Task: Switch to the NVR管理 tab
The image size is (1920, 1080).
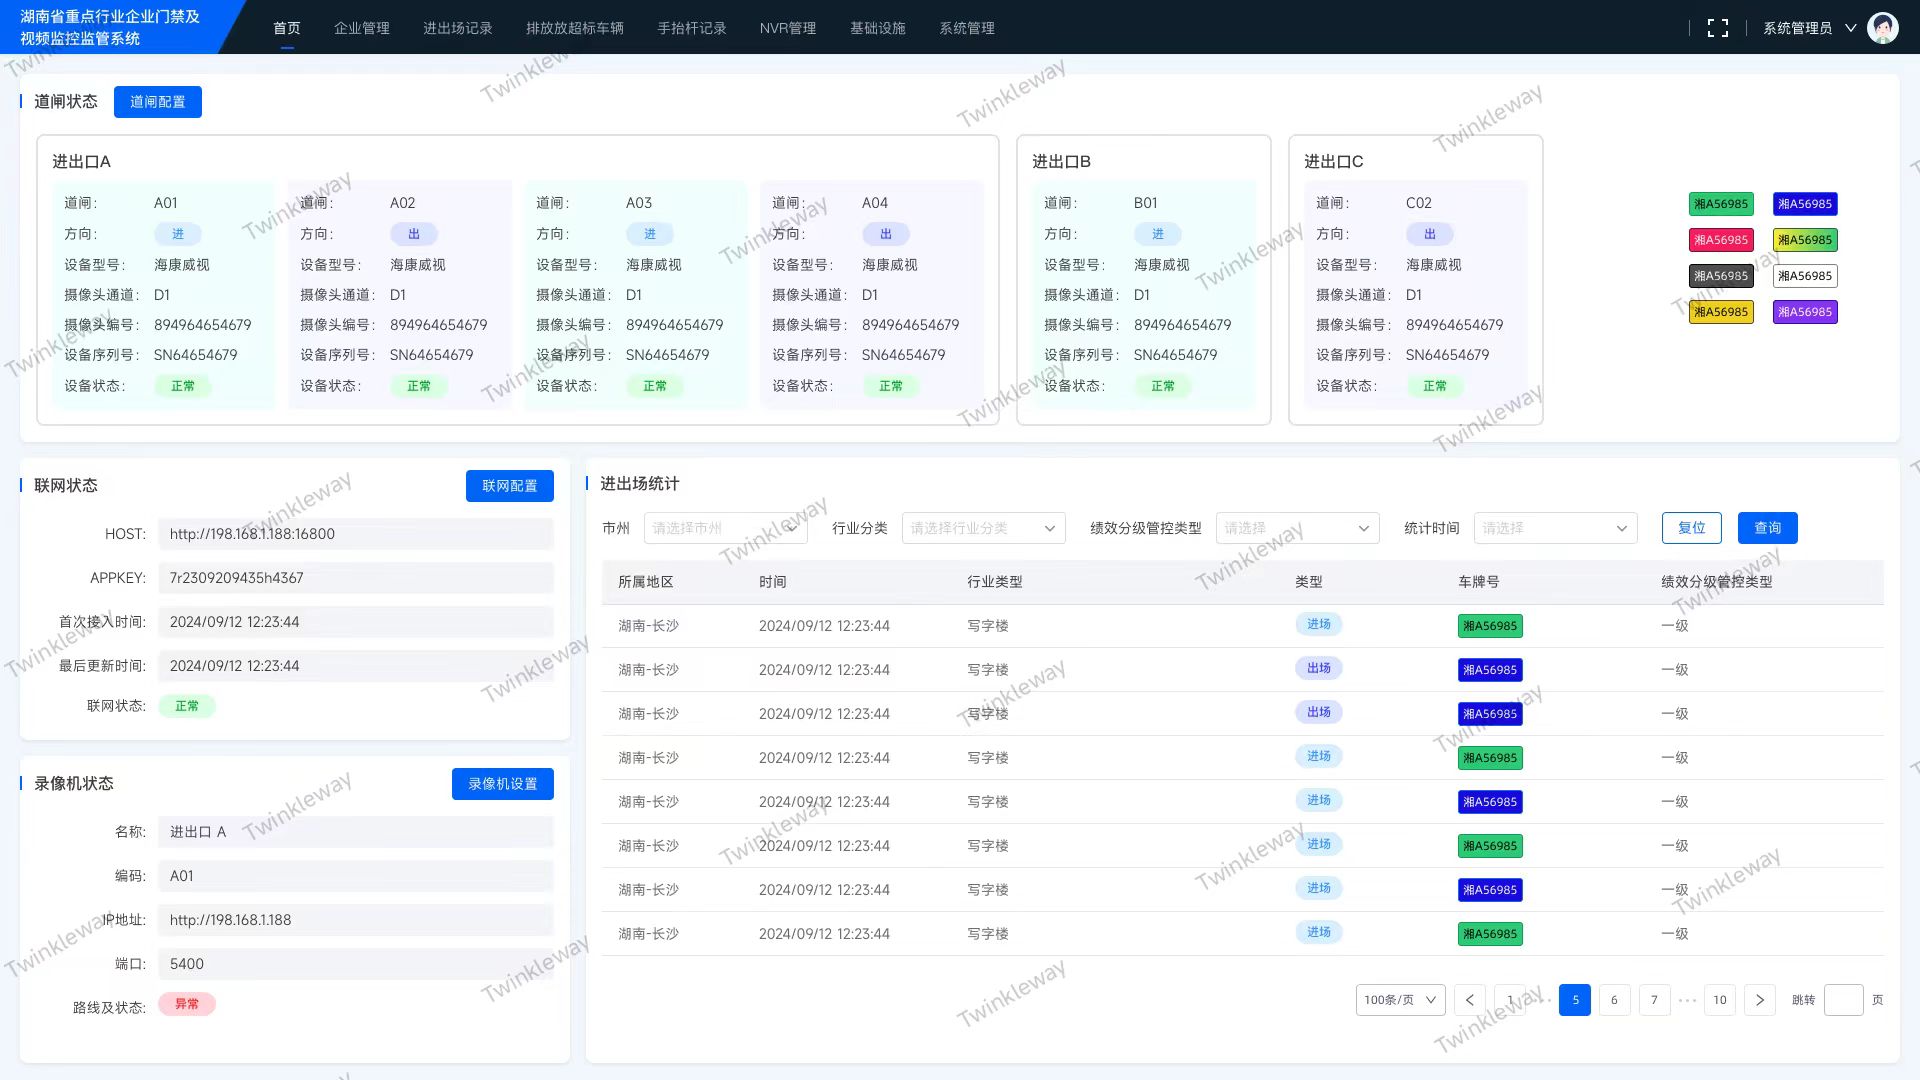Action: 787,28
